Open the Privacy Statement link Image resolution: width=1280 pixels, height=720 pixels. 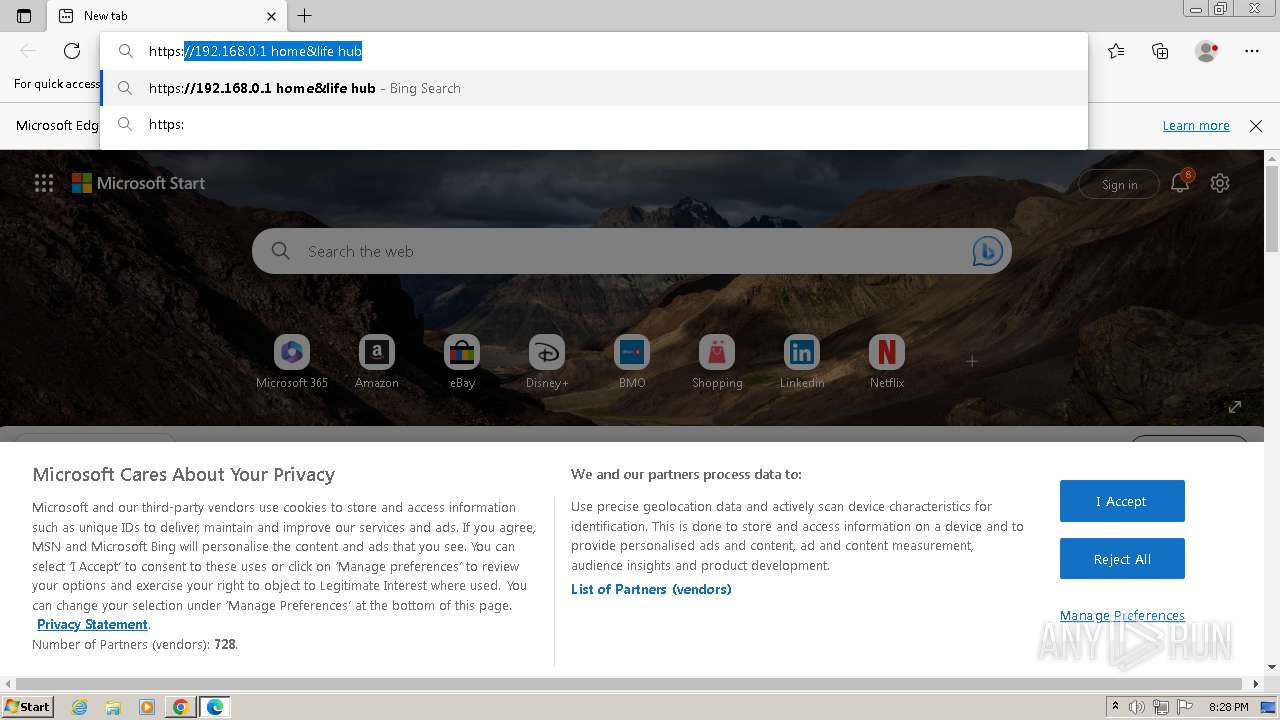[92, 624]
